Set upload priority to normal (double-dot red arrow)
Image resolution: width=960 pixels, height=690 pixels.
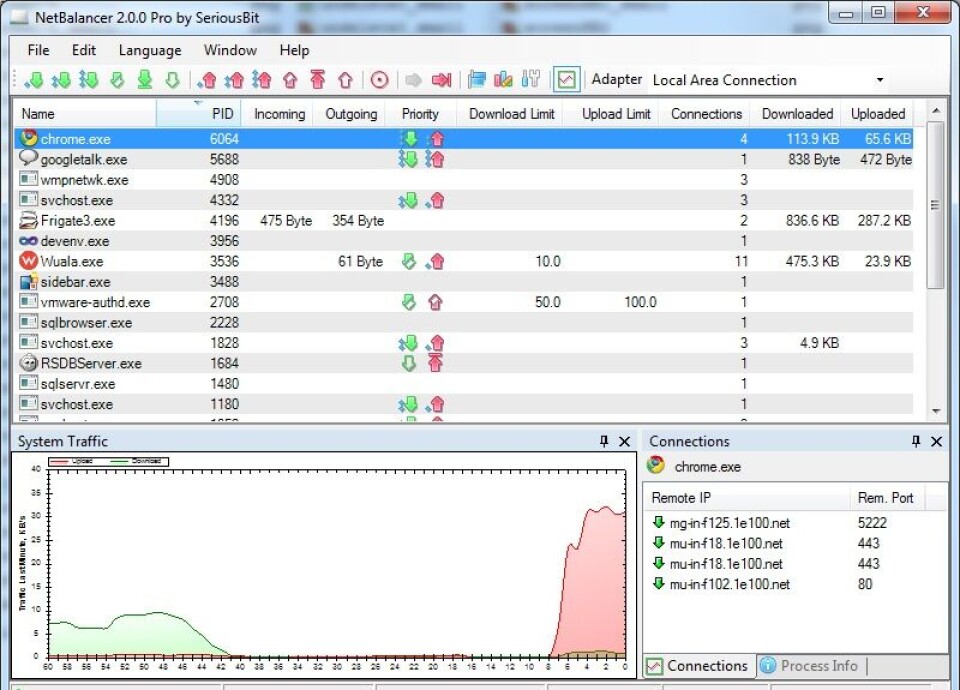coord(234,80)
